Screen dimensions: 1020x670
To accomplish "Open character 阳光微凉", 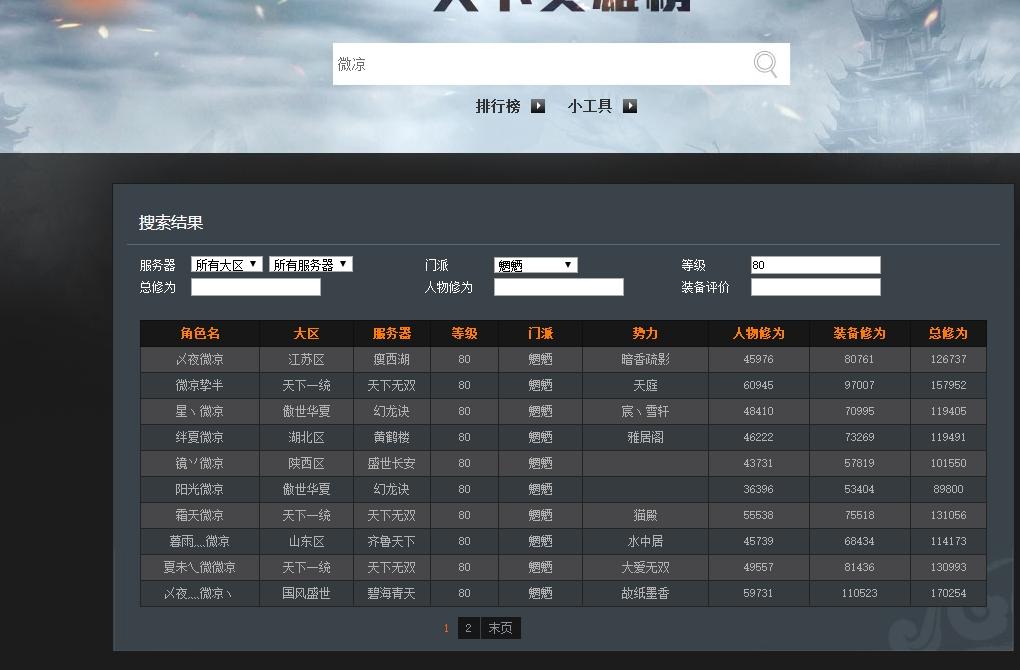I will tap(200, 489).
